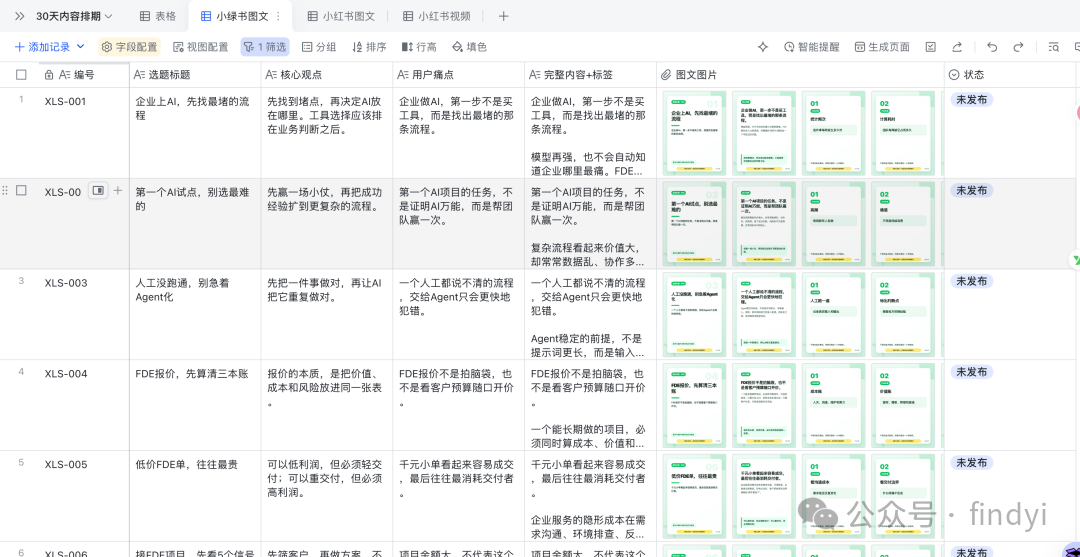Undo the last action
1080x557 pixels.
[x=992, y=47]
